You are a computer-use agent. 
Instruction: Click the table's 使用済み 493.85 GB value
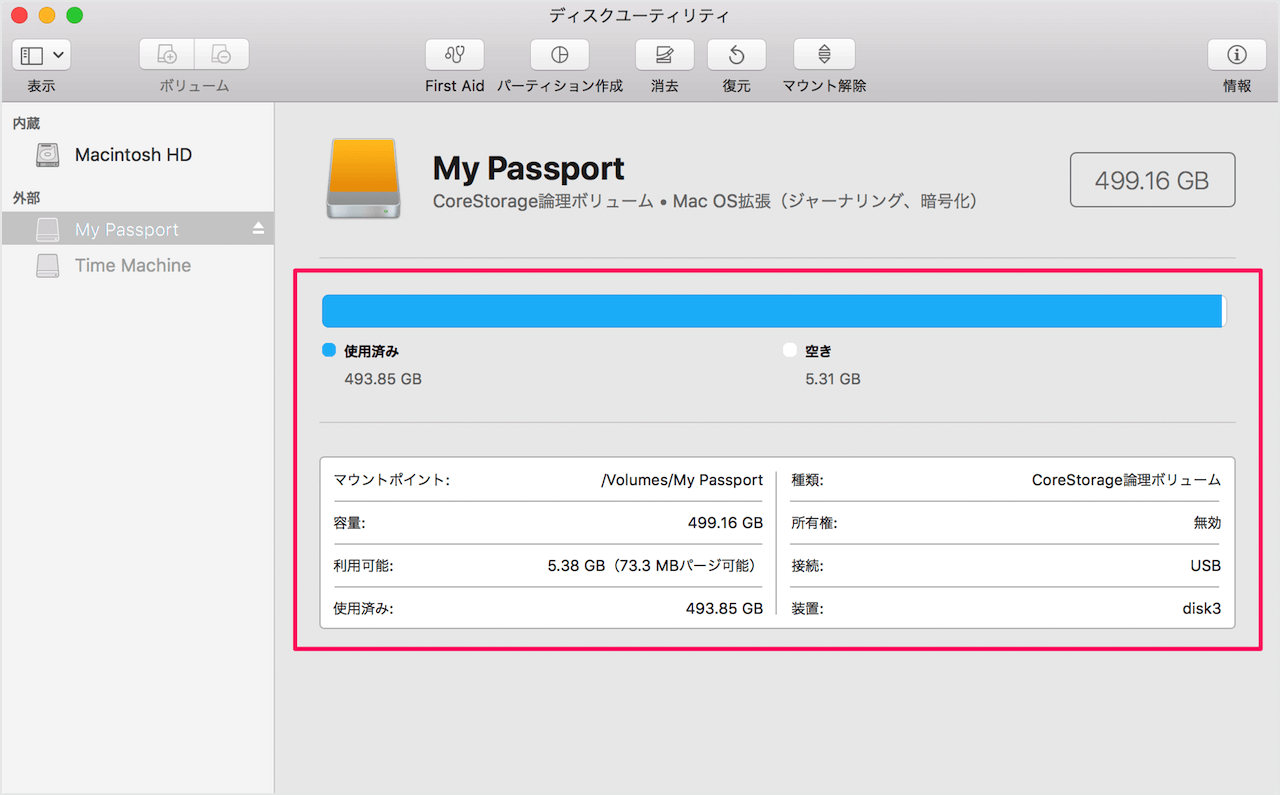[x=725, y=608]
